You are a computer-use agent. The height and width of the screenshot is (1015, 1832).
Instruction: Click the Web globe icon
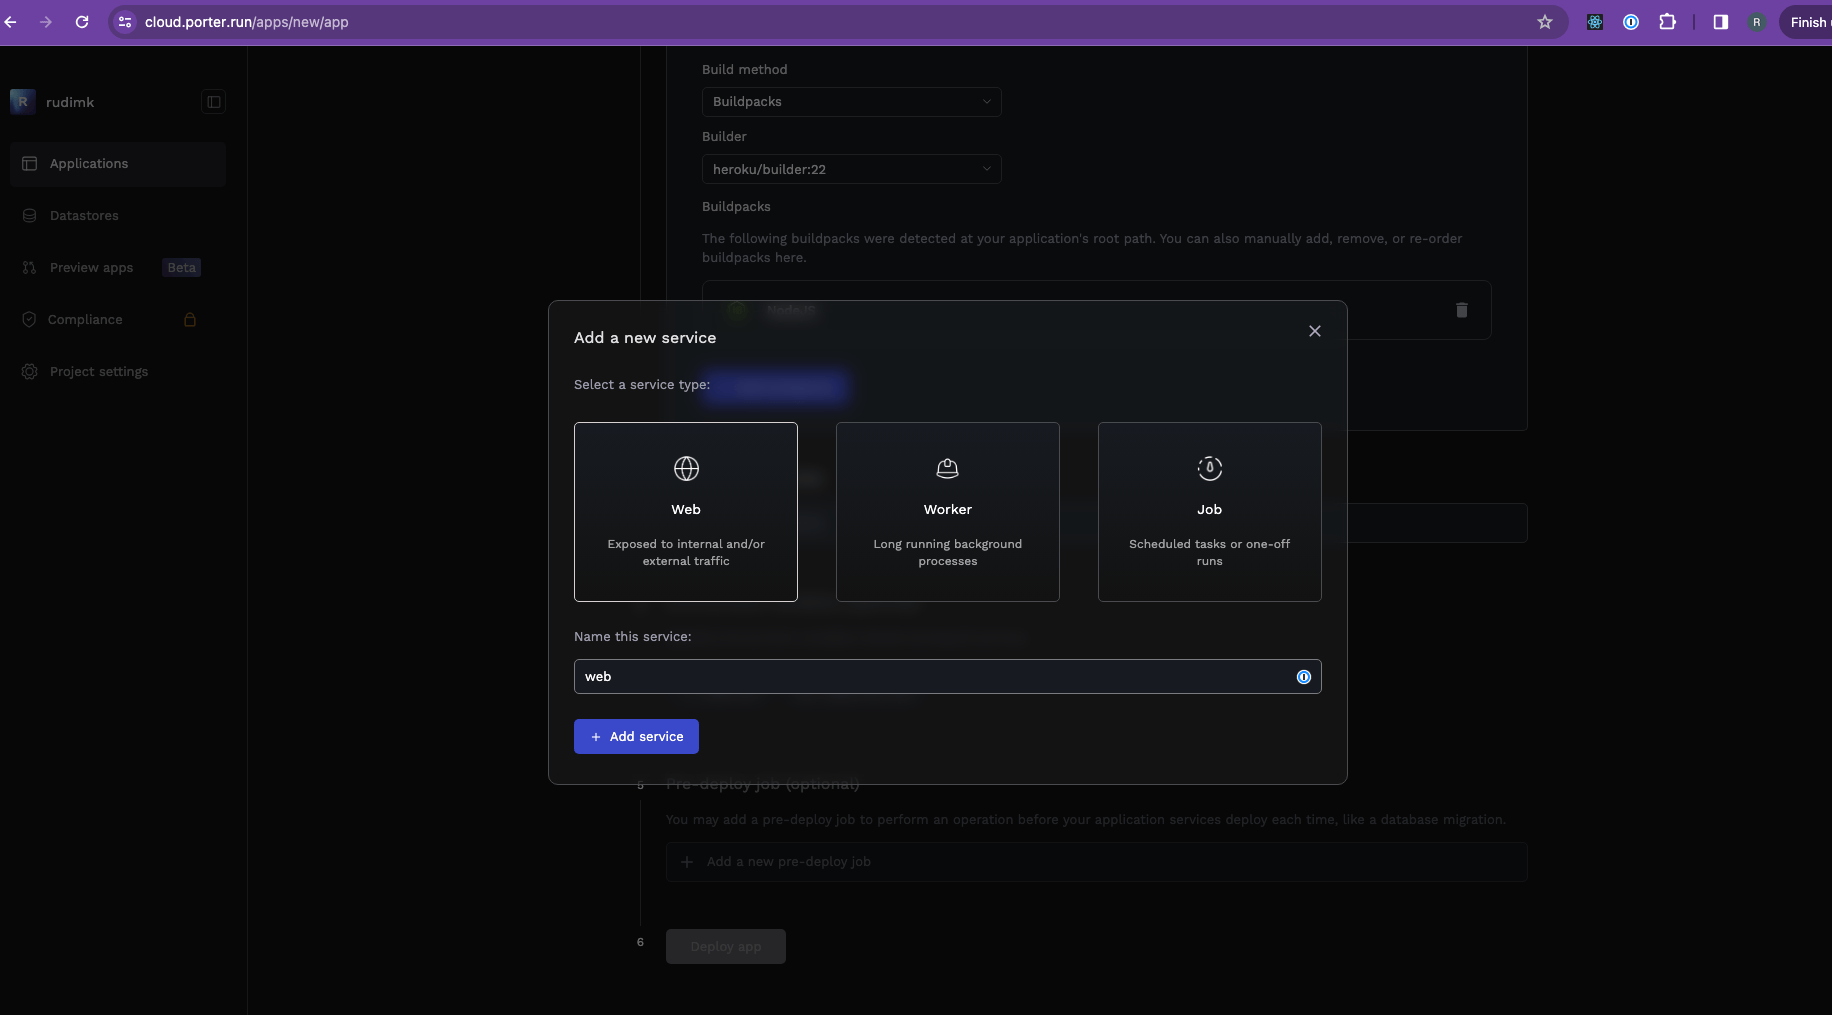(x=686, y=468)
